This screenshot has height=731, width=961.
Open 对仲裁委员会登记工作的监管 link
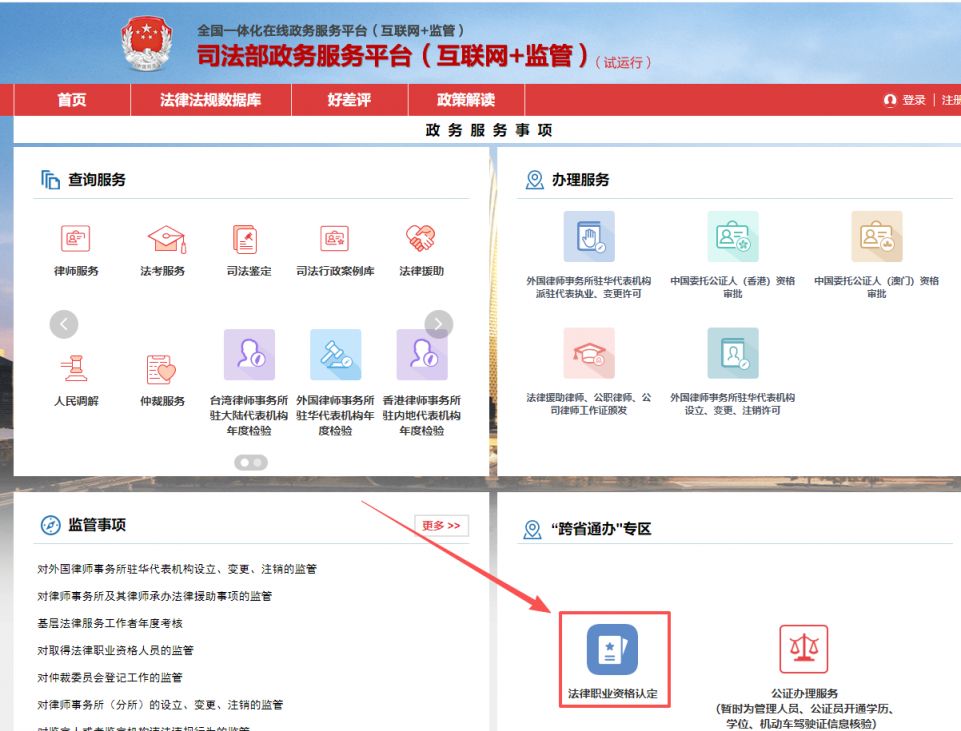110,678
